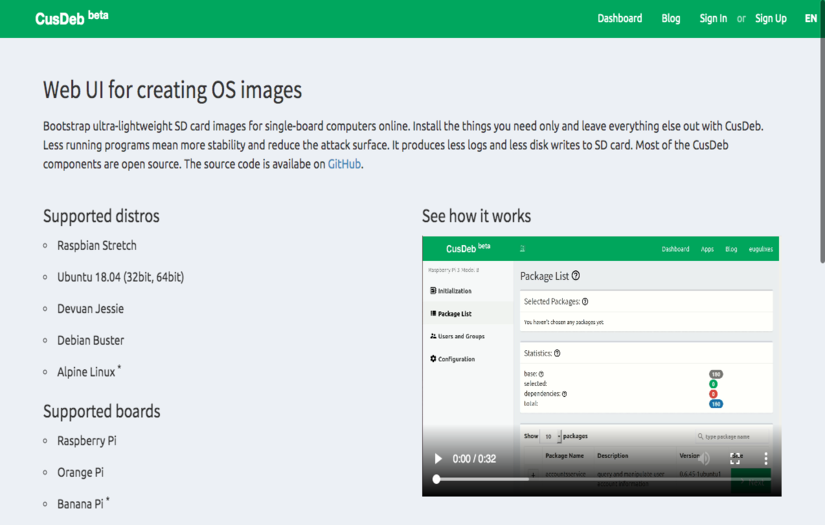
Task: Click the Sign Up link
Action: pyautogui.click(x=771, y=18)
